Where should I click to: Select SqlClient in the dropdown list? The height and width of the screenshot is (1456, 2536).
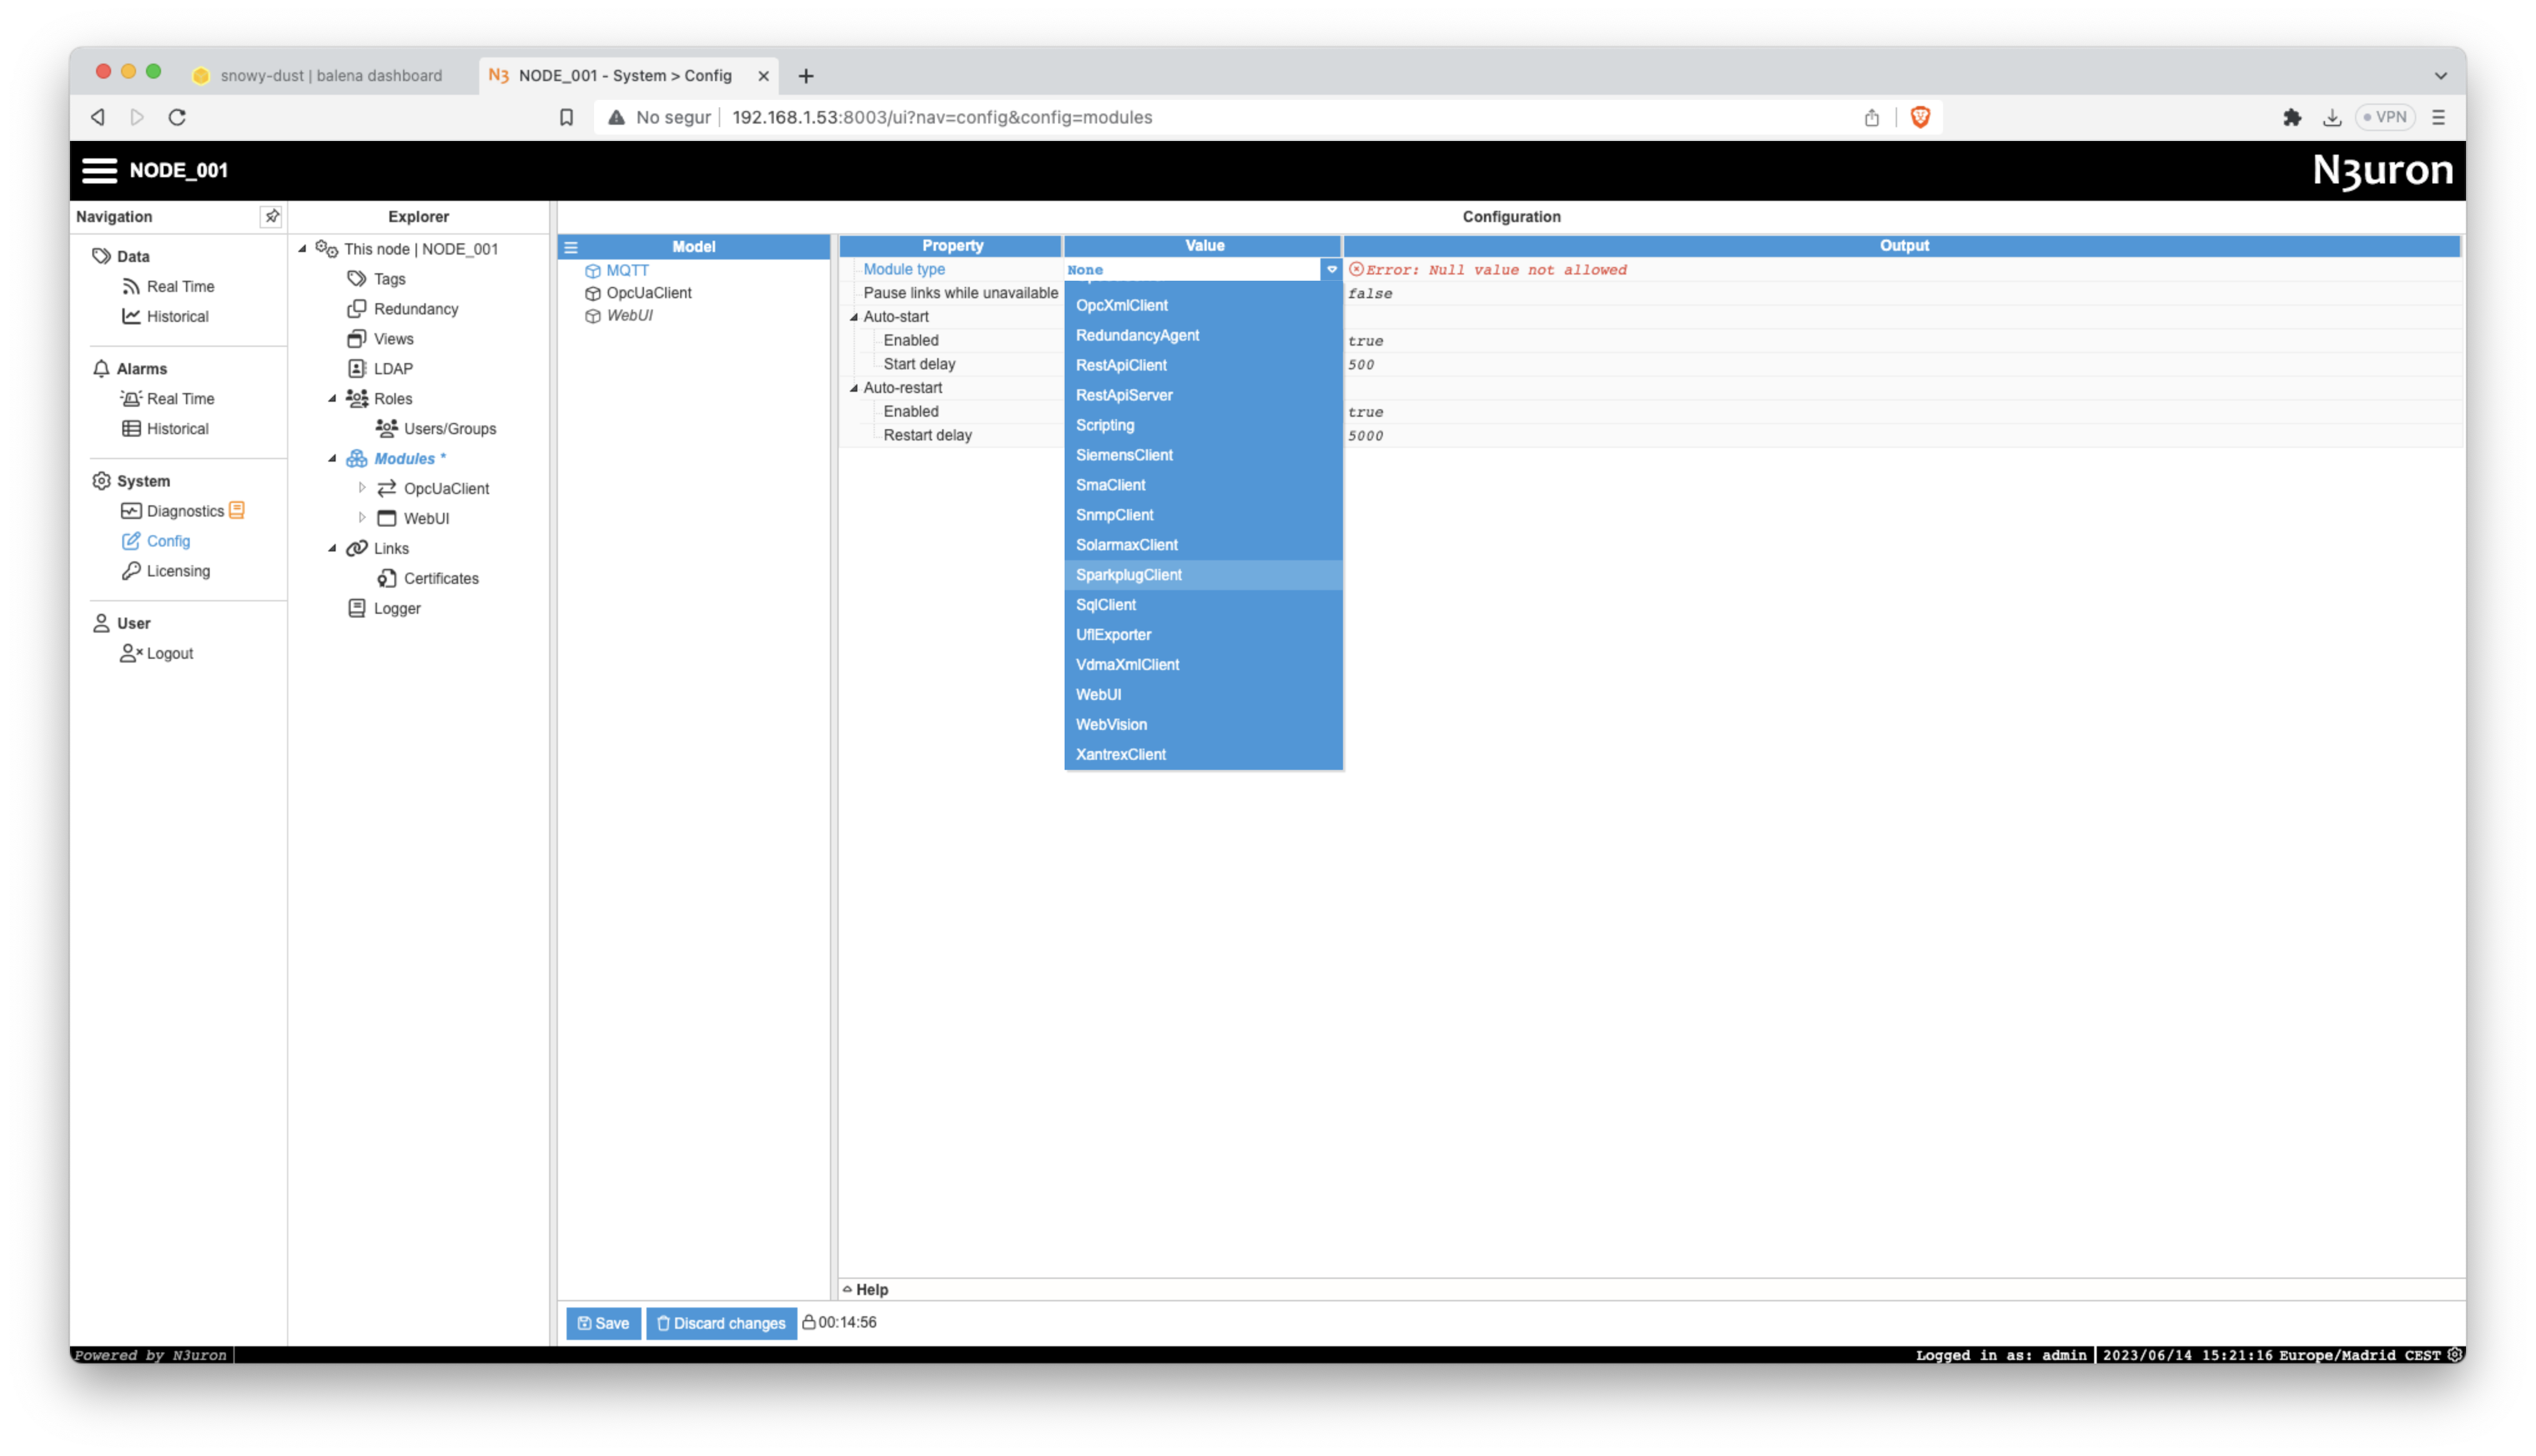click(1105, 605)
